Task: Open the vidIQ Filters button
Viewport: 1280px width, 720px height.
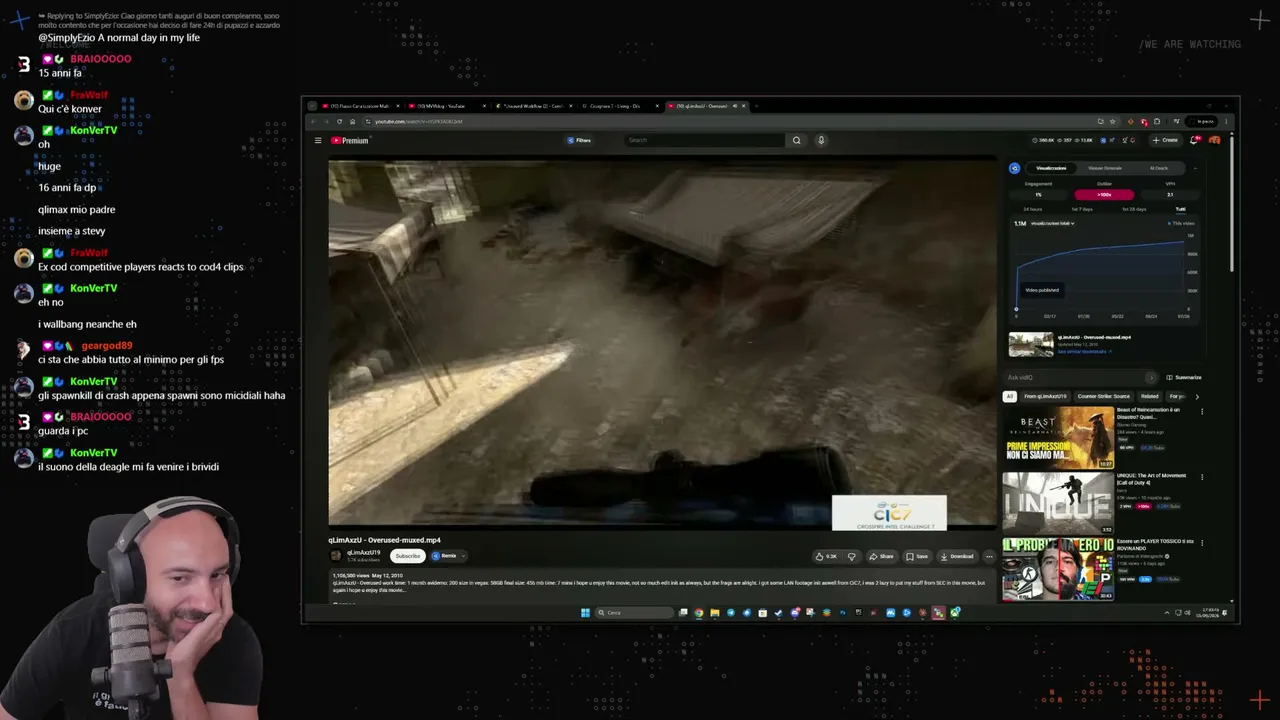Action: (580, 140)
